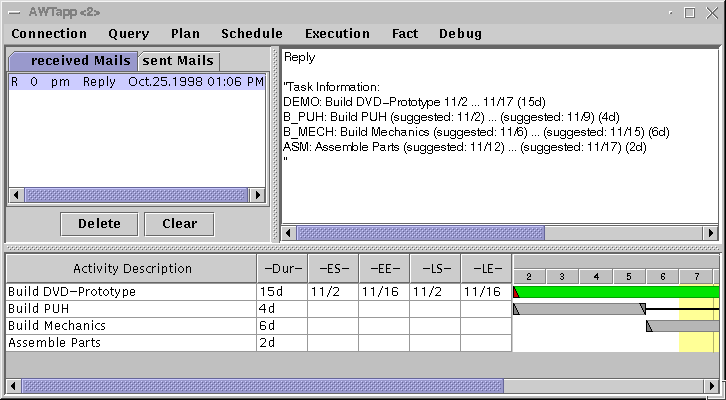The image size is (726, 400).
Task: Click the mail list right scroll arrow
Action: click(x=257, y=195)
